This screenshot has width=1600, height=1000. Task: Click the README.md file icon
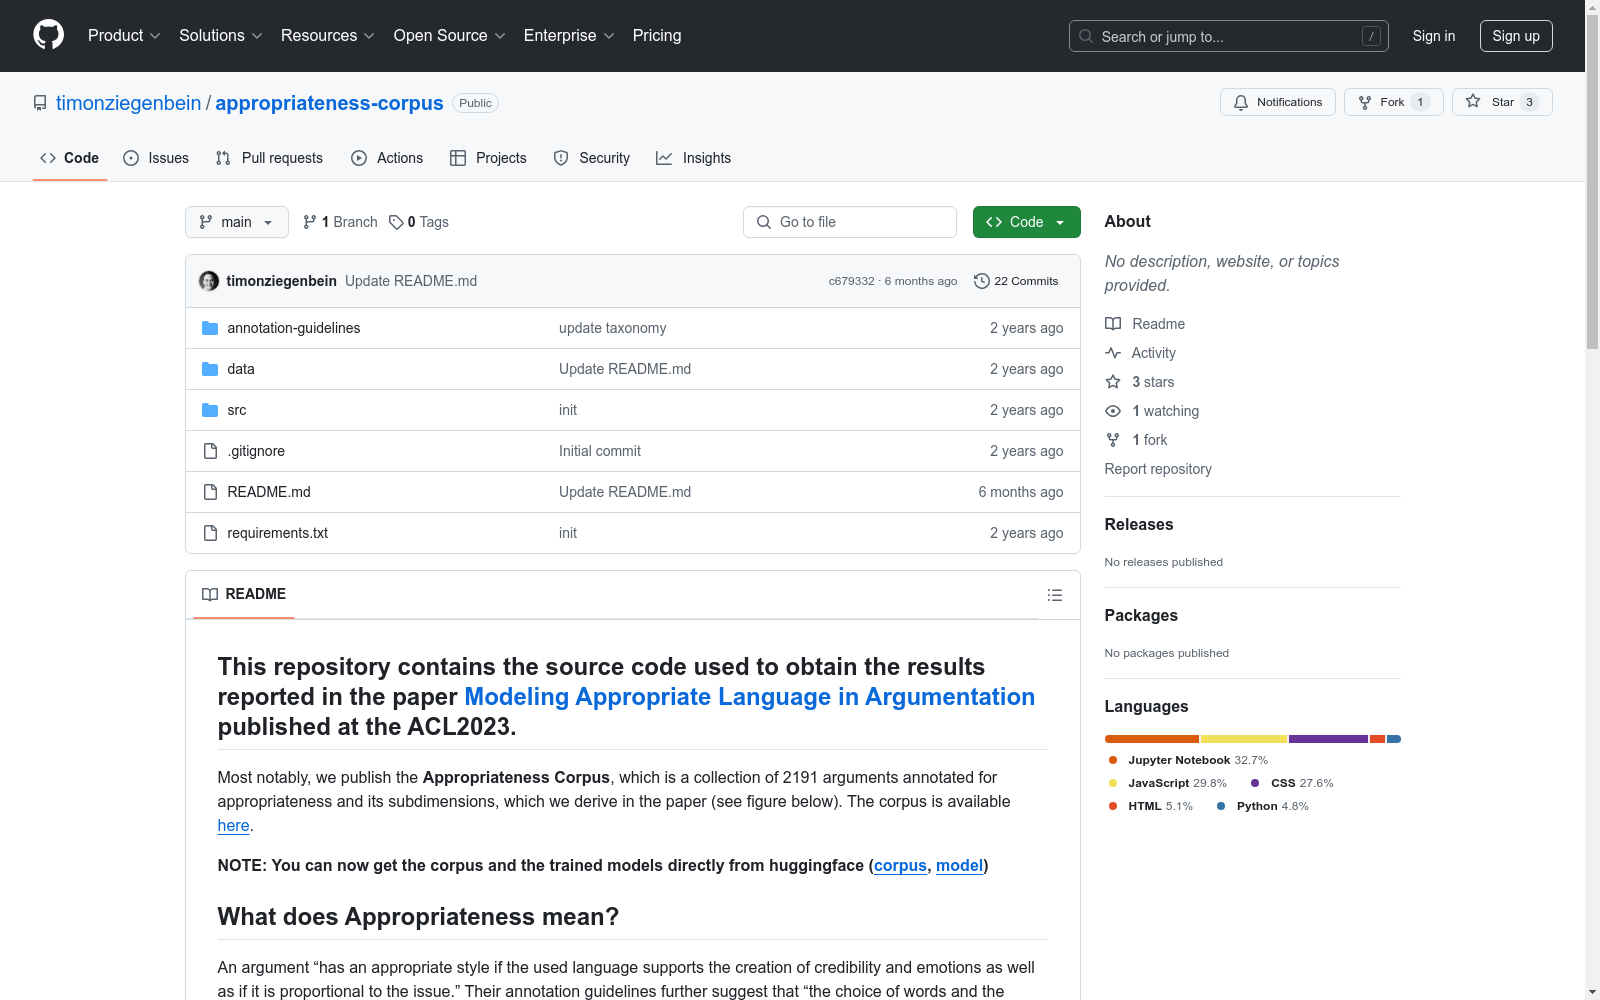coord(210,492)
